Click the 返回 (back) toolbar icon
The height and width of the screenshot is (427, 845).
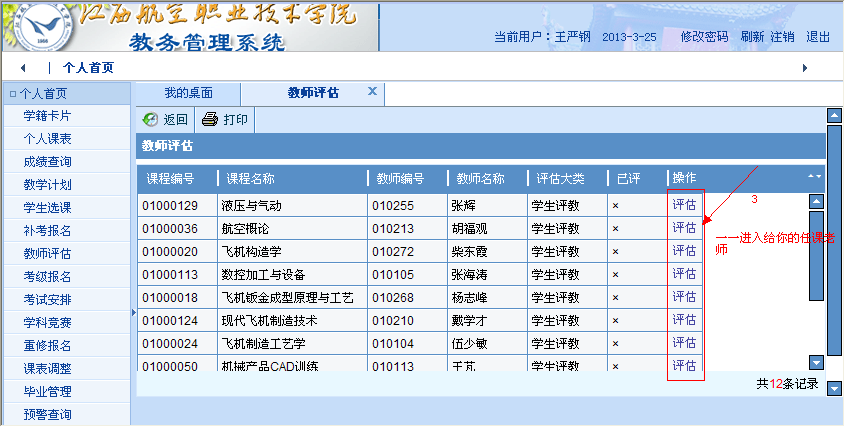point(151,119)
